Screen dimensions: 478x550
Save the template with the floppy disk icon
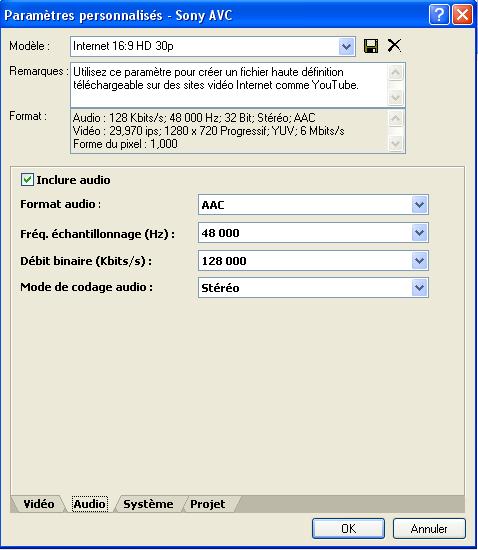[x=371, y=46]
